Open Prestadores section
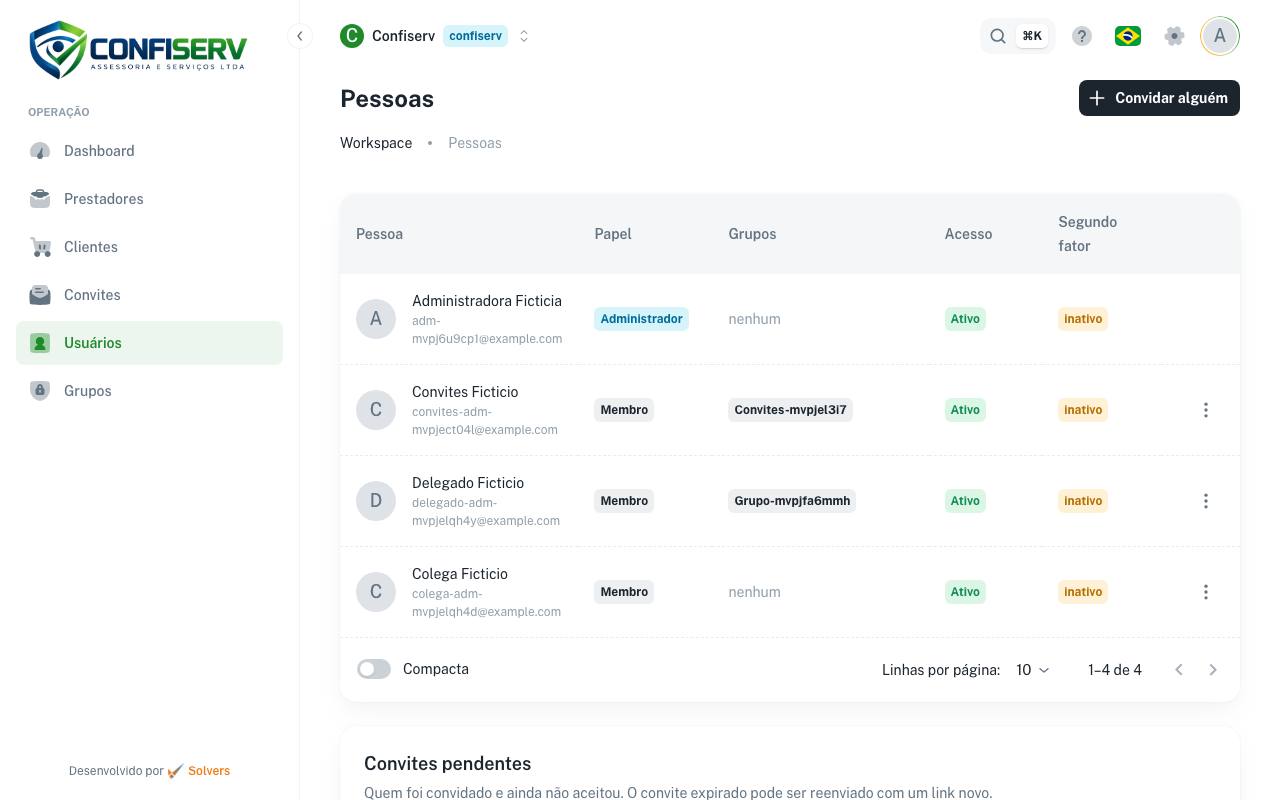Screen dimensions: 1280x800 [149, 199]
